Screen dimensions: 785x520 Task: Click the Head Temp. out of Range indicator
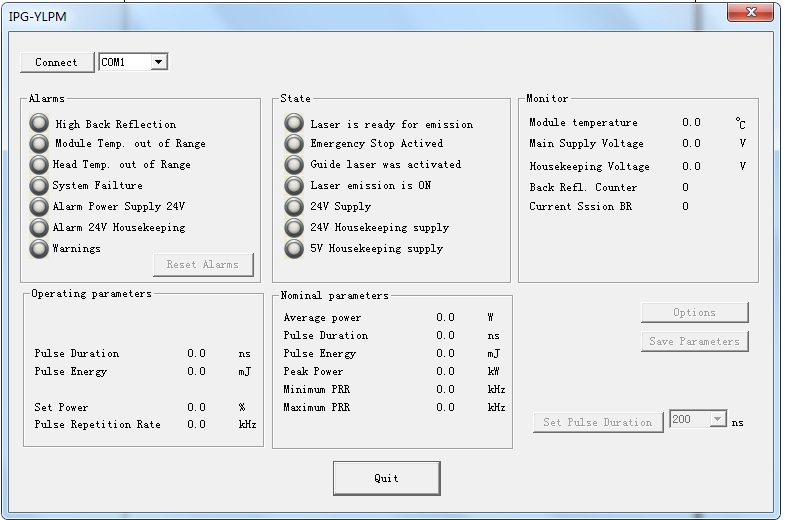coord(39,165)
